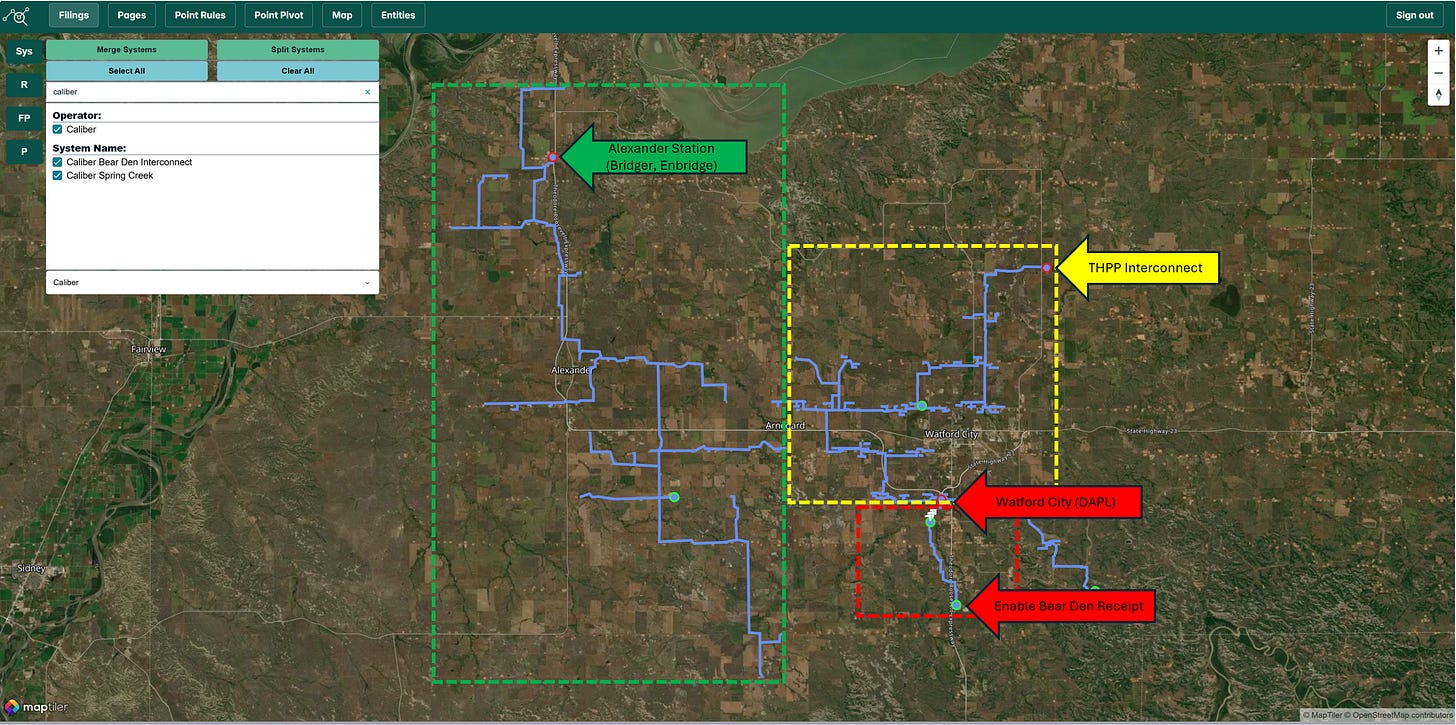This screenshot has width=1456, height=725.
Task: Click the Alexander town label on map
Action: (x=572, y=370)
